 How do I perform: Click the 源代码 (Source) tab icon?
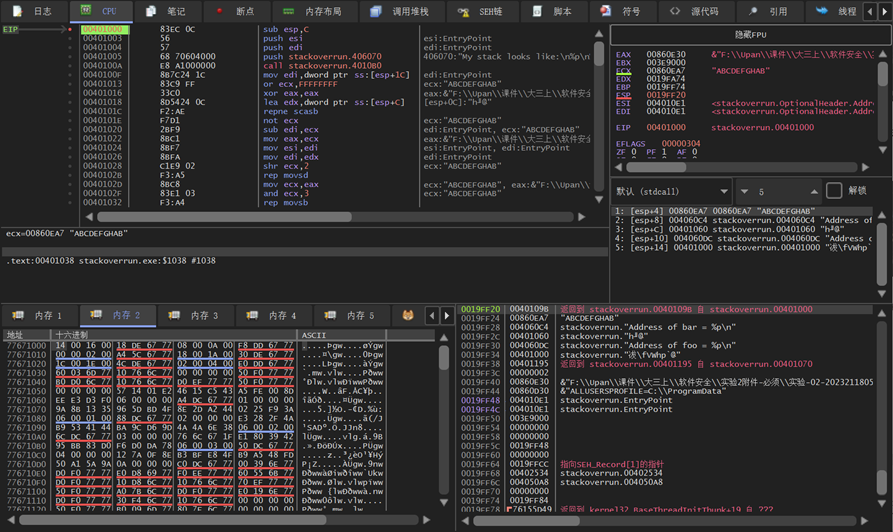tap(675, 11)
